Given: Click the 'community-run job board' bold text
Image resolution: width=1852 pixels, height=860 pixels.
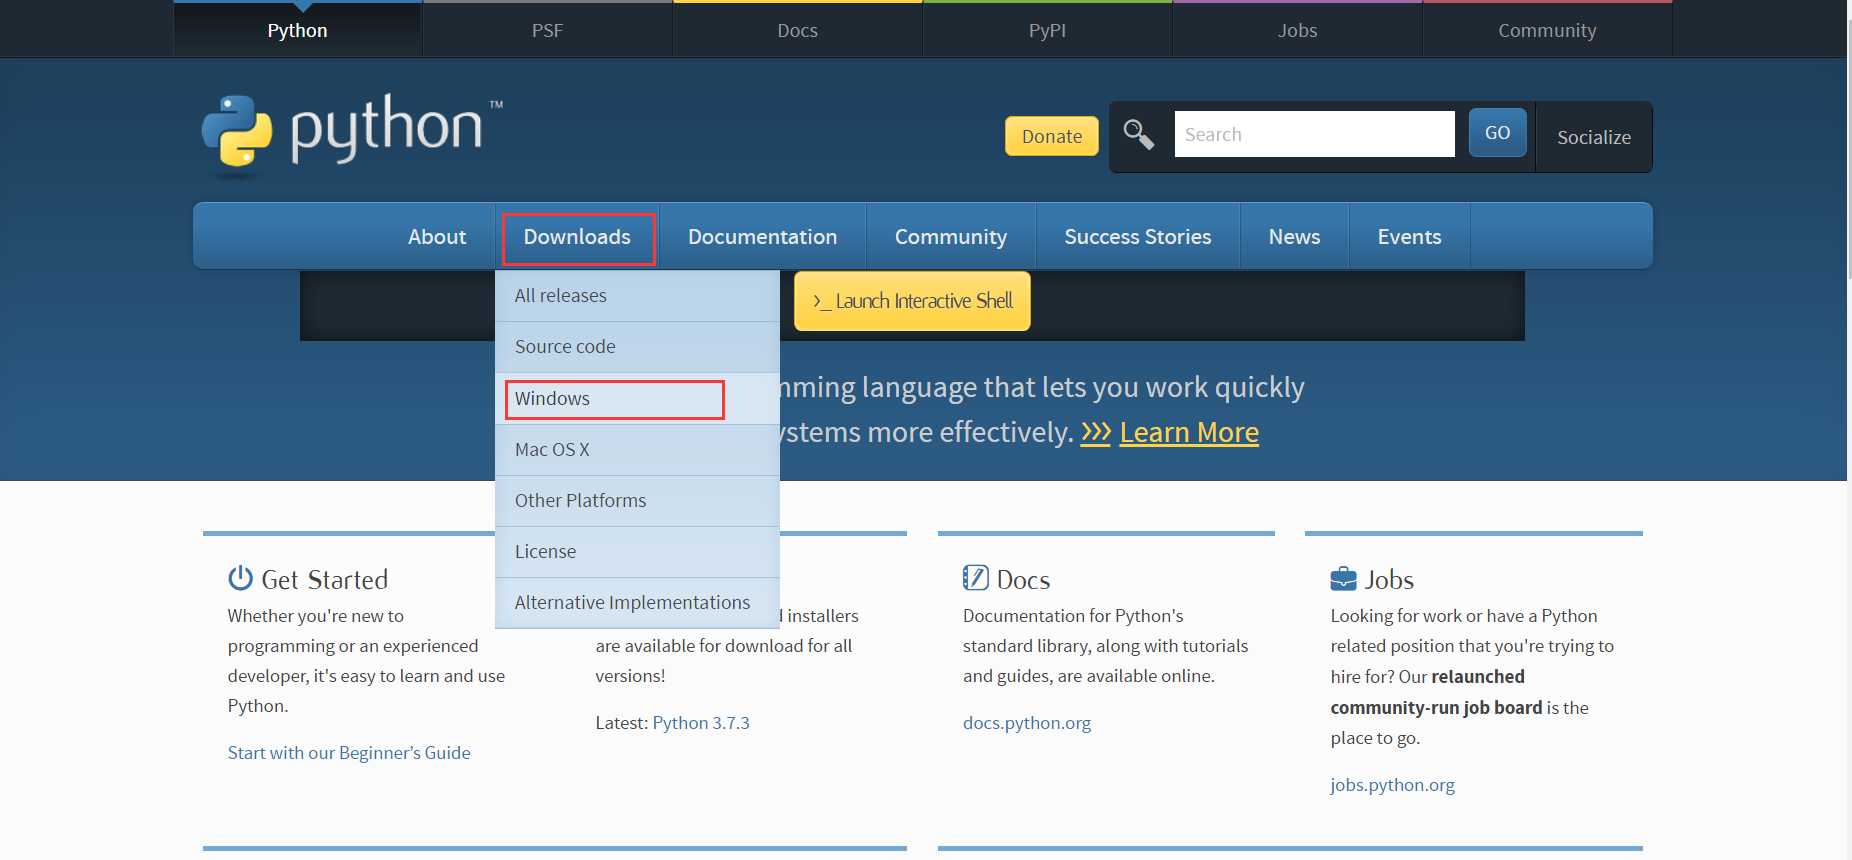Looking at the screenshot, I should [1436, 708].
